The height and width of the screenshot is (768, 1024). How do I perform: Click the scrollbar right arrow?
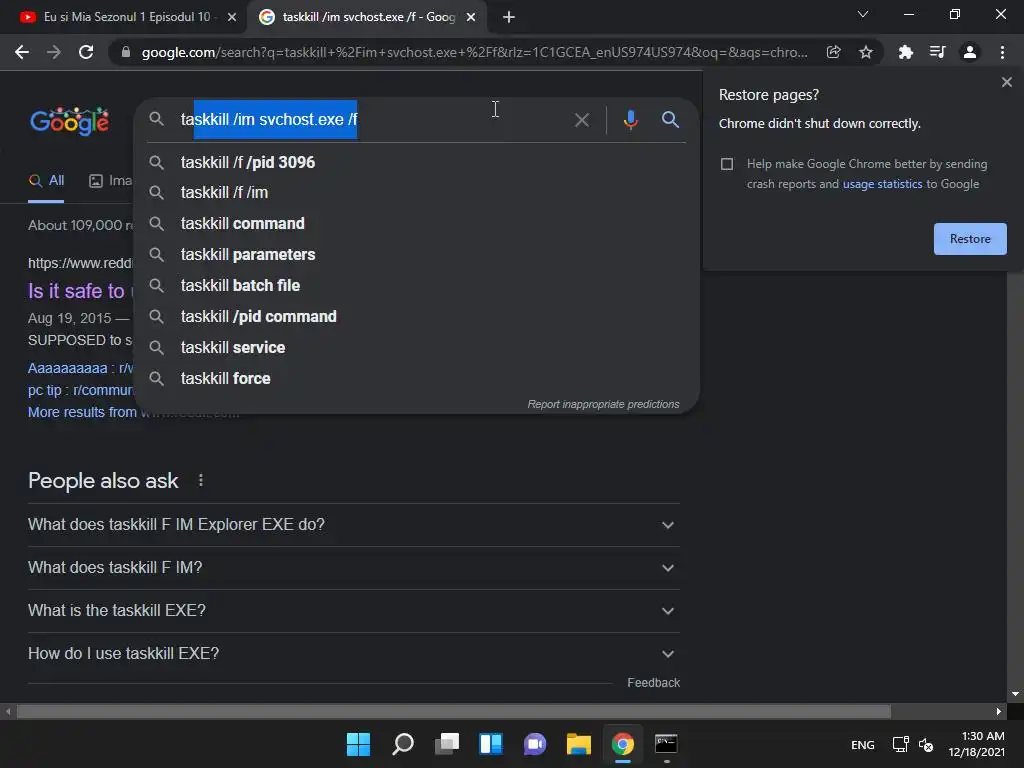(x=999, y=711)
